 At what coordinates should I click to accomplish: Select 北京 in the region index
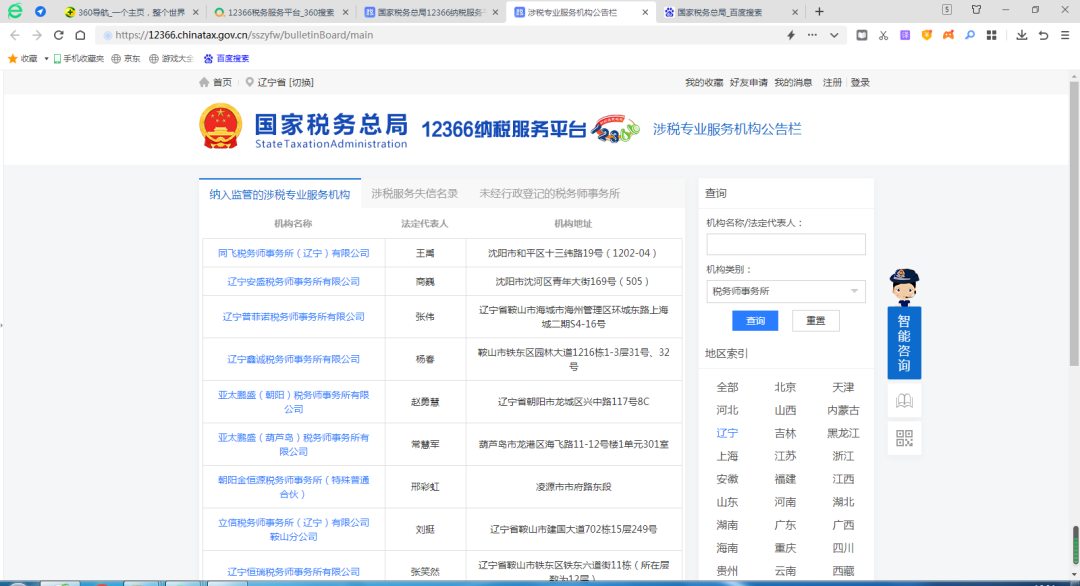coord(785,388)
